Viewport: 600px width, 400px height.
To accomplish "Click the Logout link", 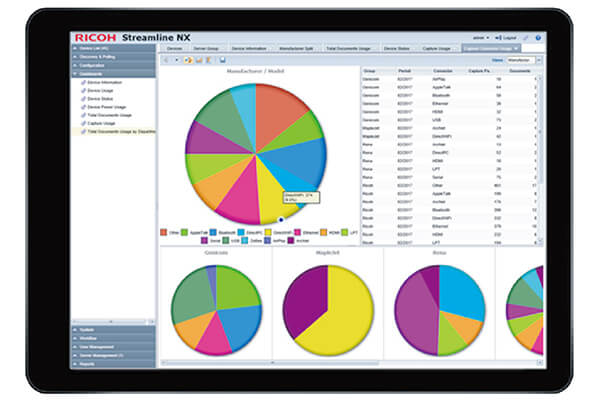I will click(x=506, y=38).
